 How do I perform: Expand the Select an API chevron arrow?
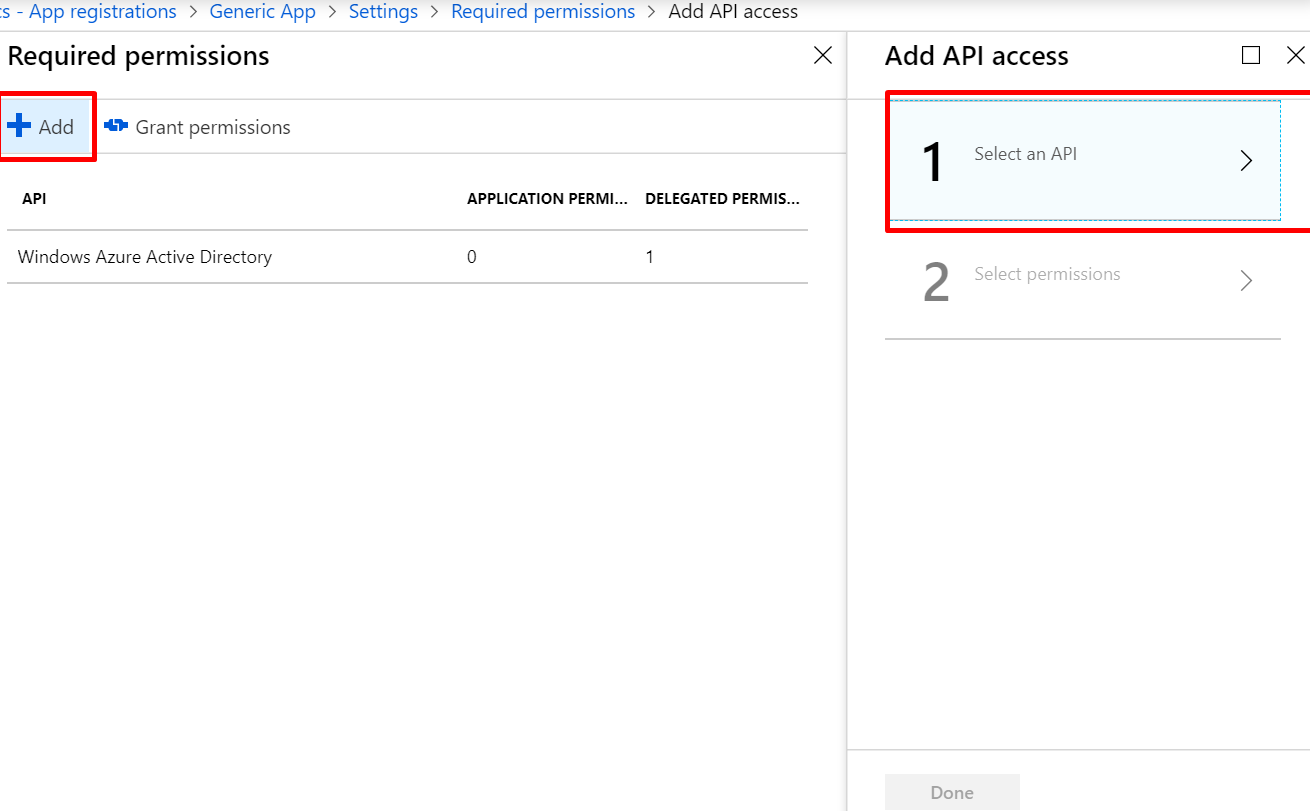click(1246, 161)
